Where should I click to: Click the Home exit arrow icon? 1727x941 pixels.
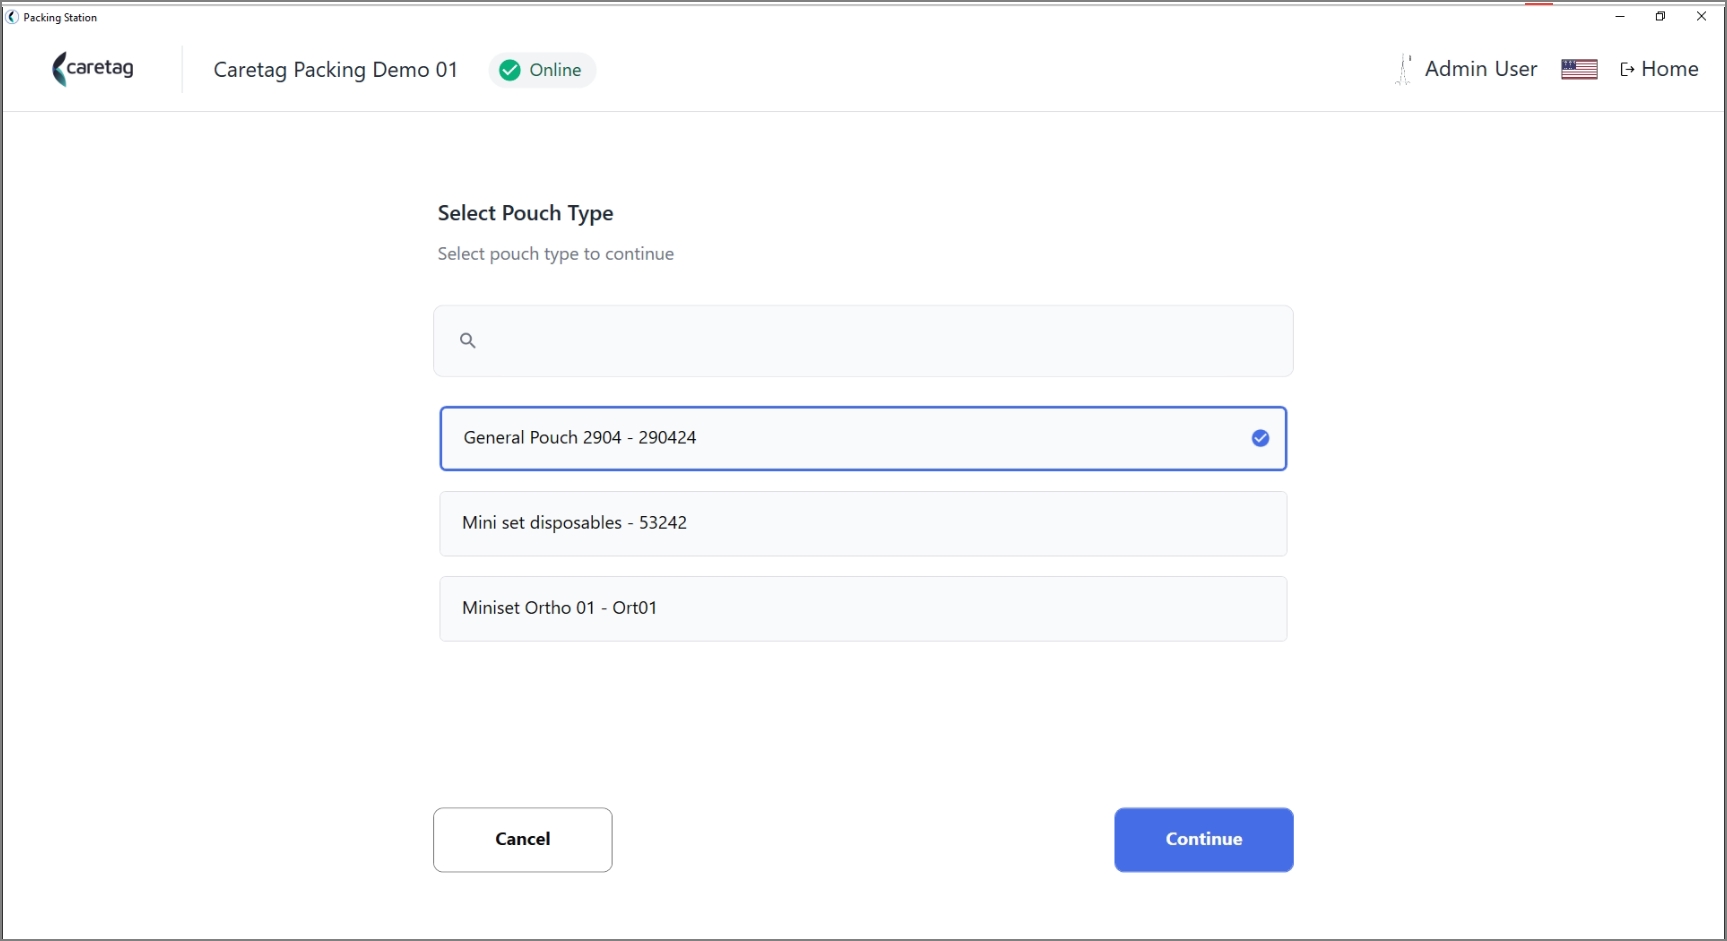click(x=1627, y=69)
